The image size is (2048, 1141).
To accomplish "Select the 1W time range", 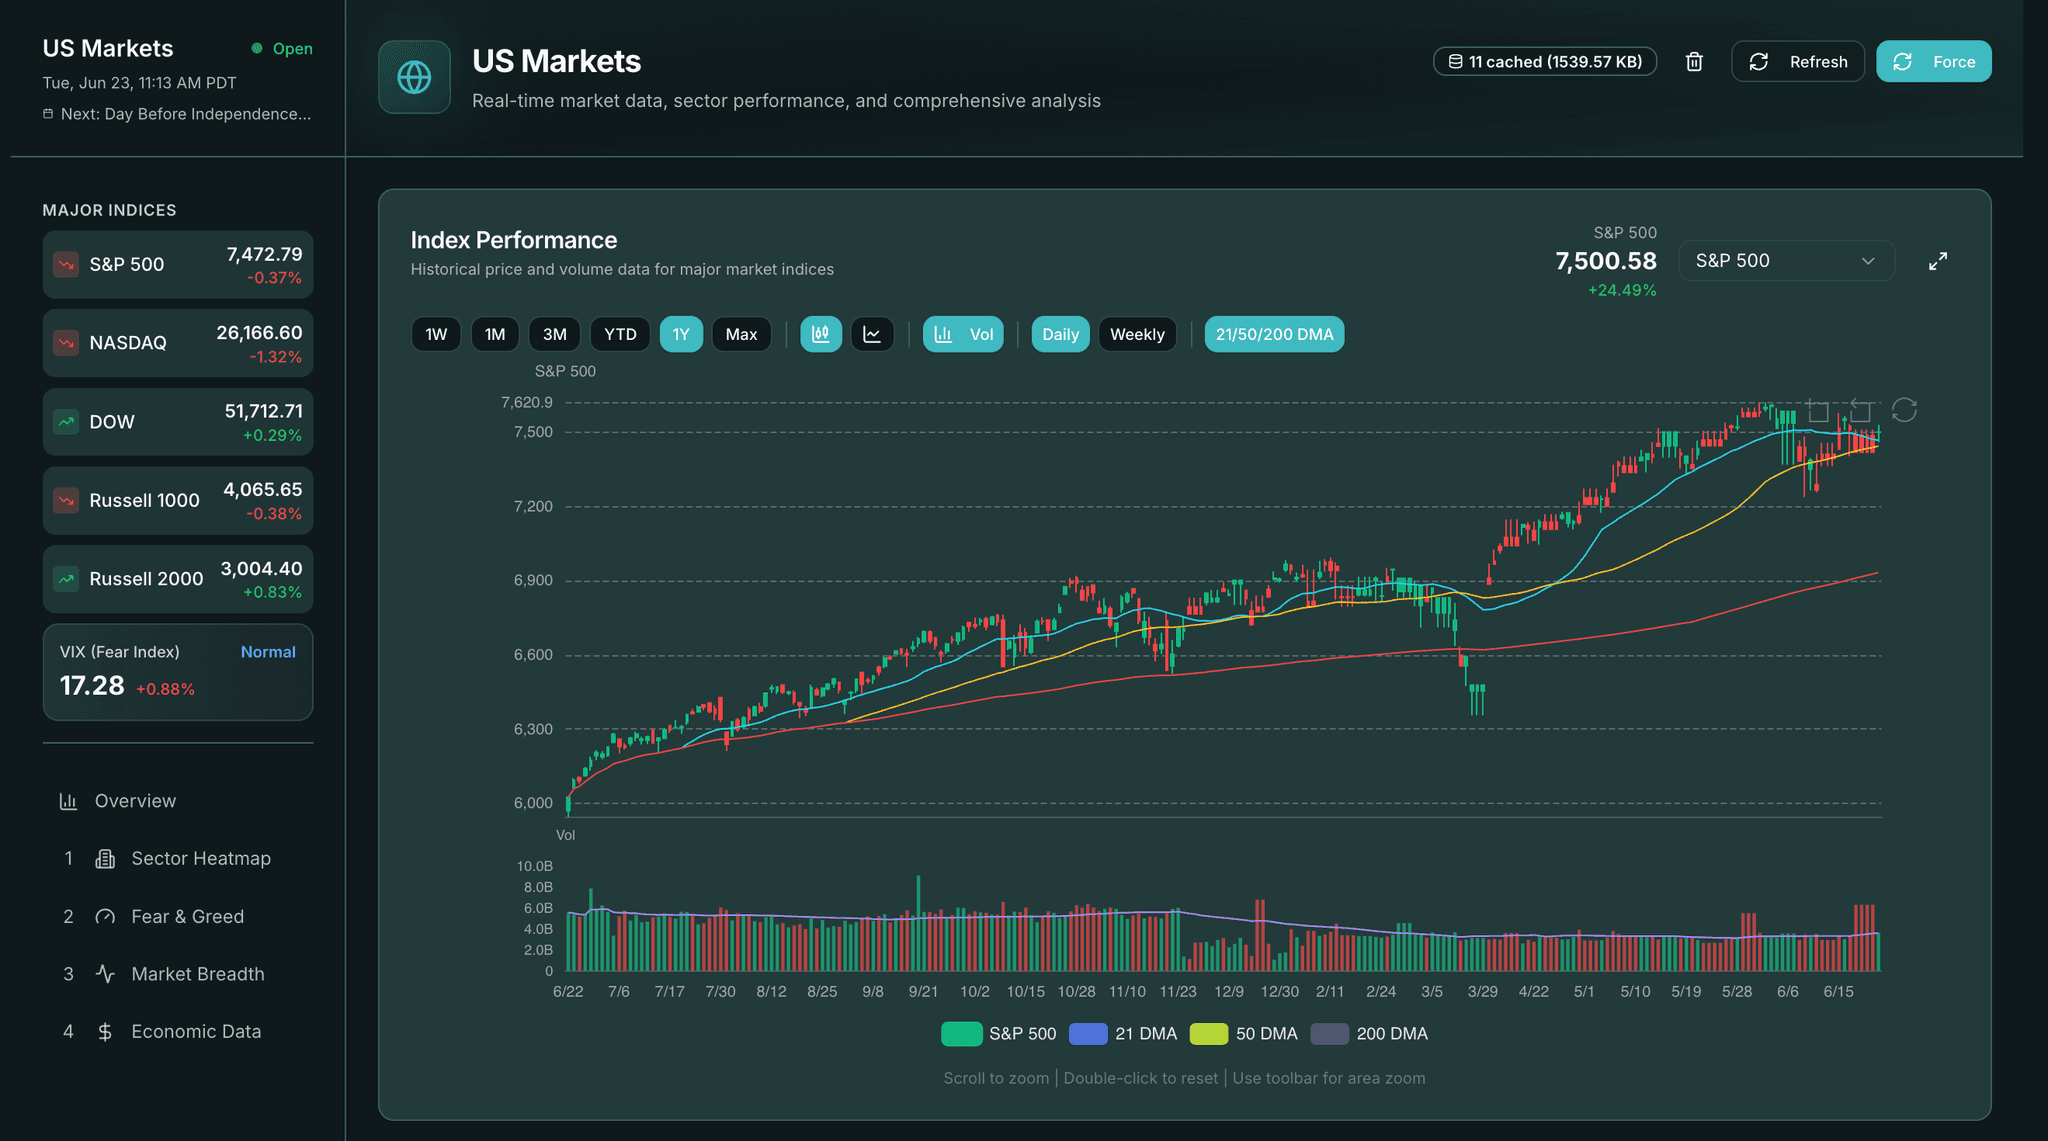I will coord(436,334).
